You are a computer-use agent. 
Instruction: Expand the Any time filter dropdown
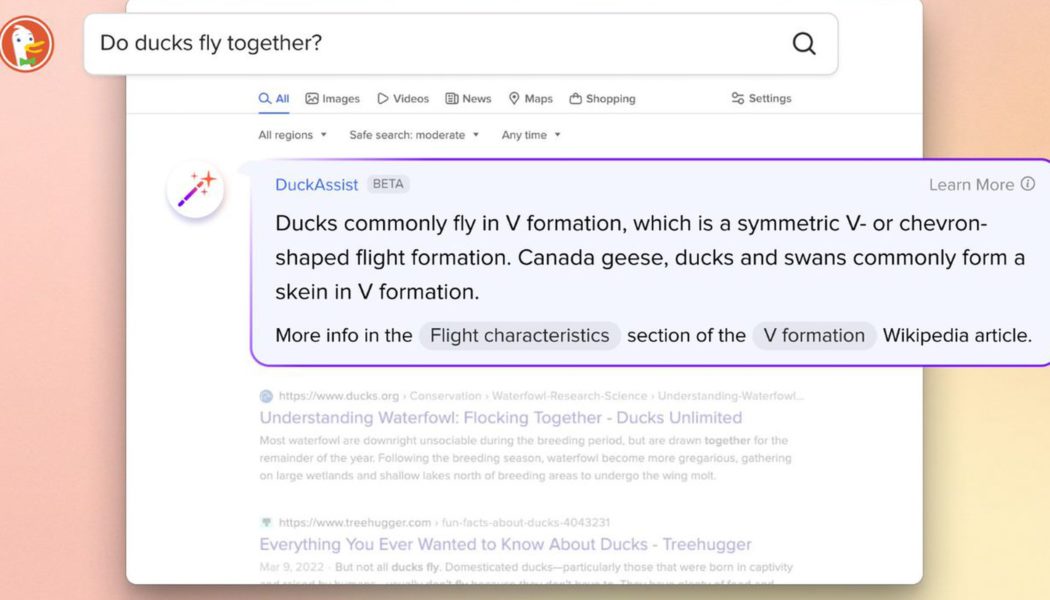click(x=530, y=133)
